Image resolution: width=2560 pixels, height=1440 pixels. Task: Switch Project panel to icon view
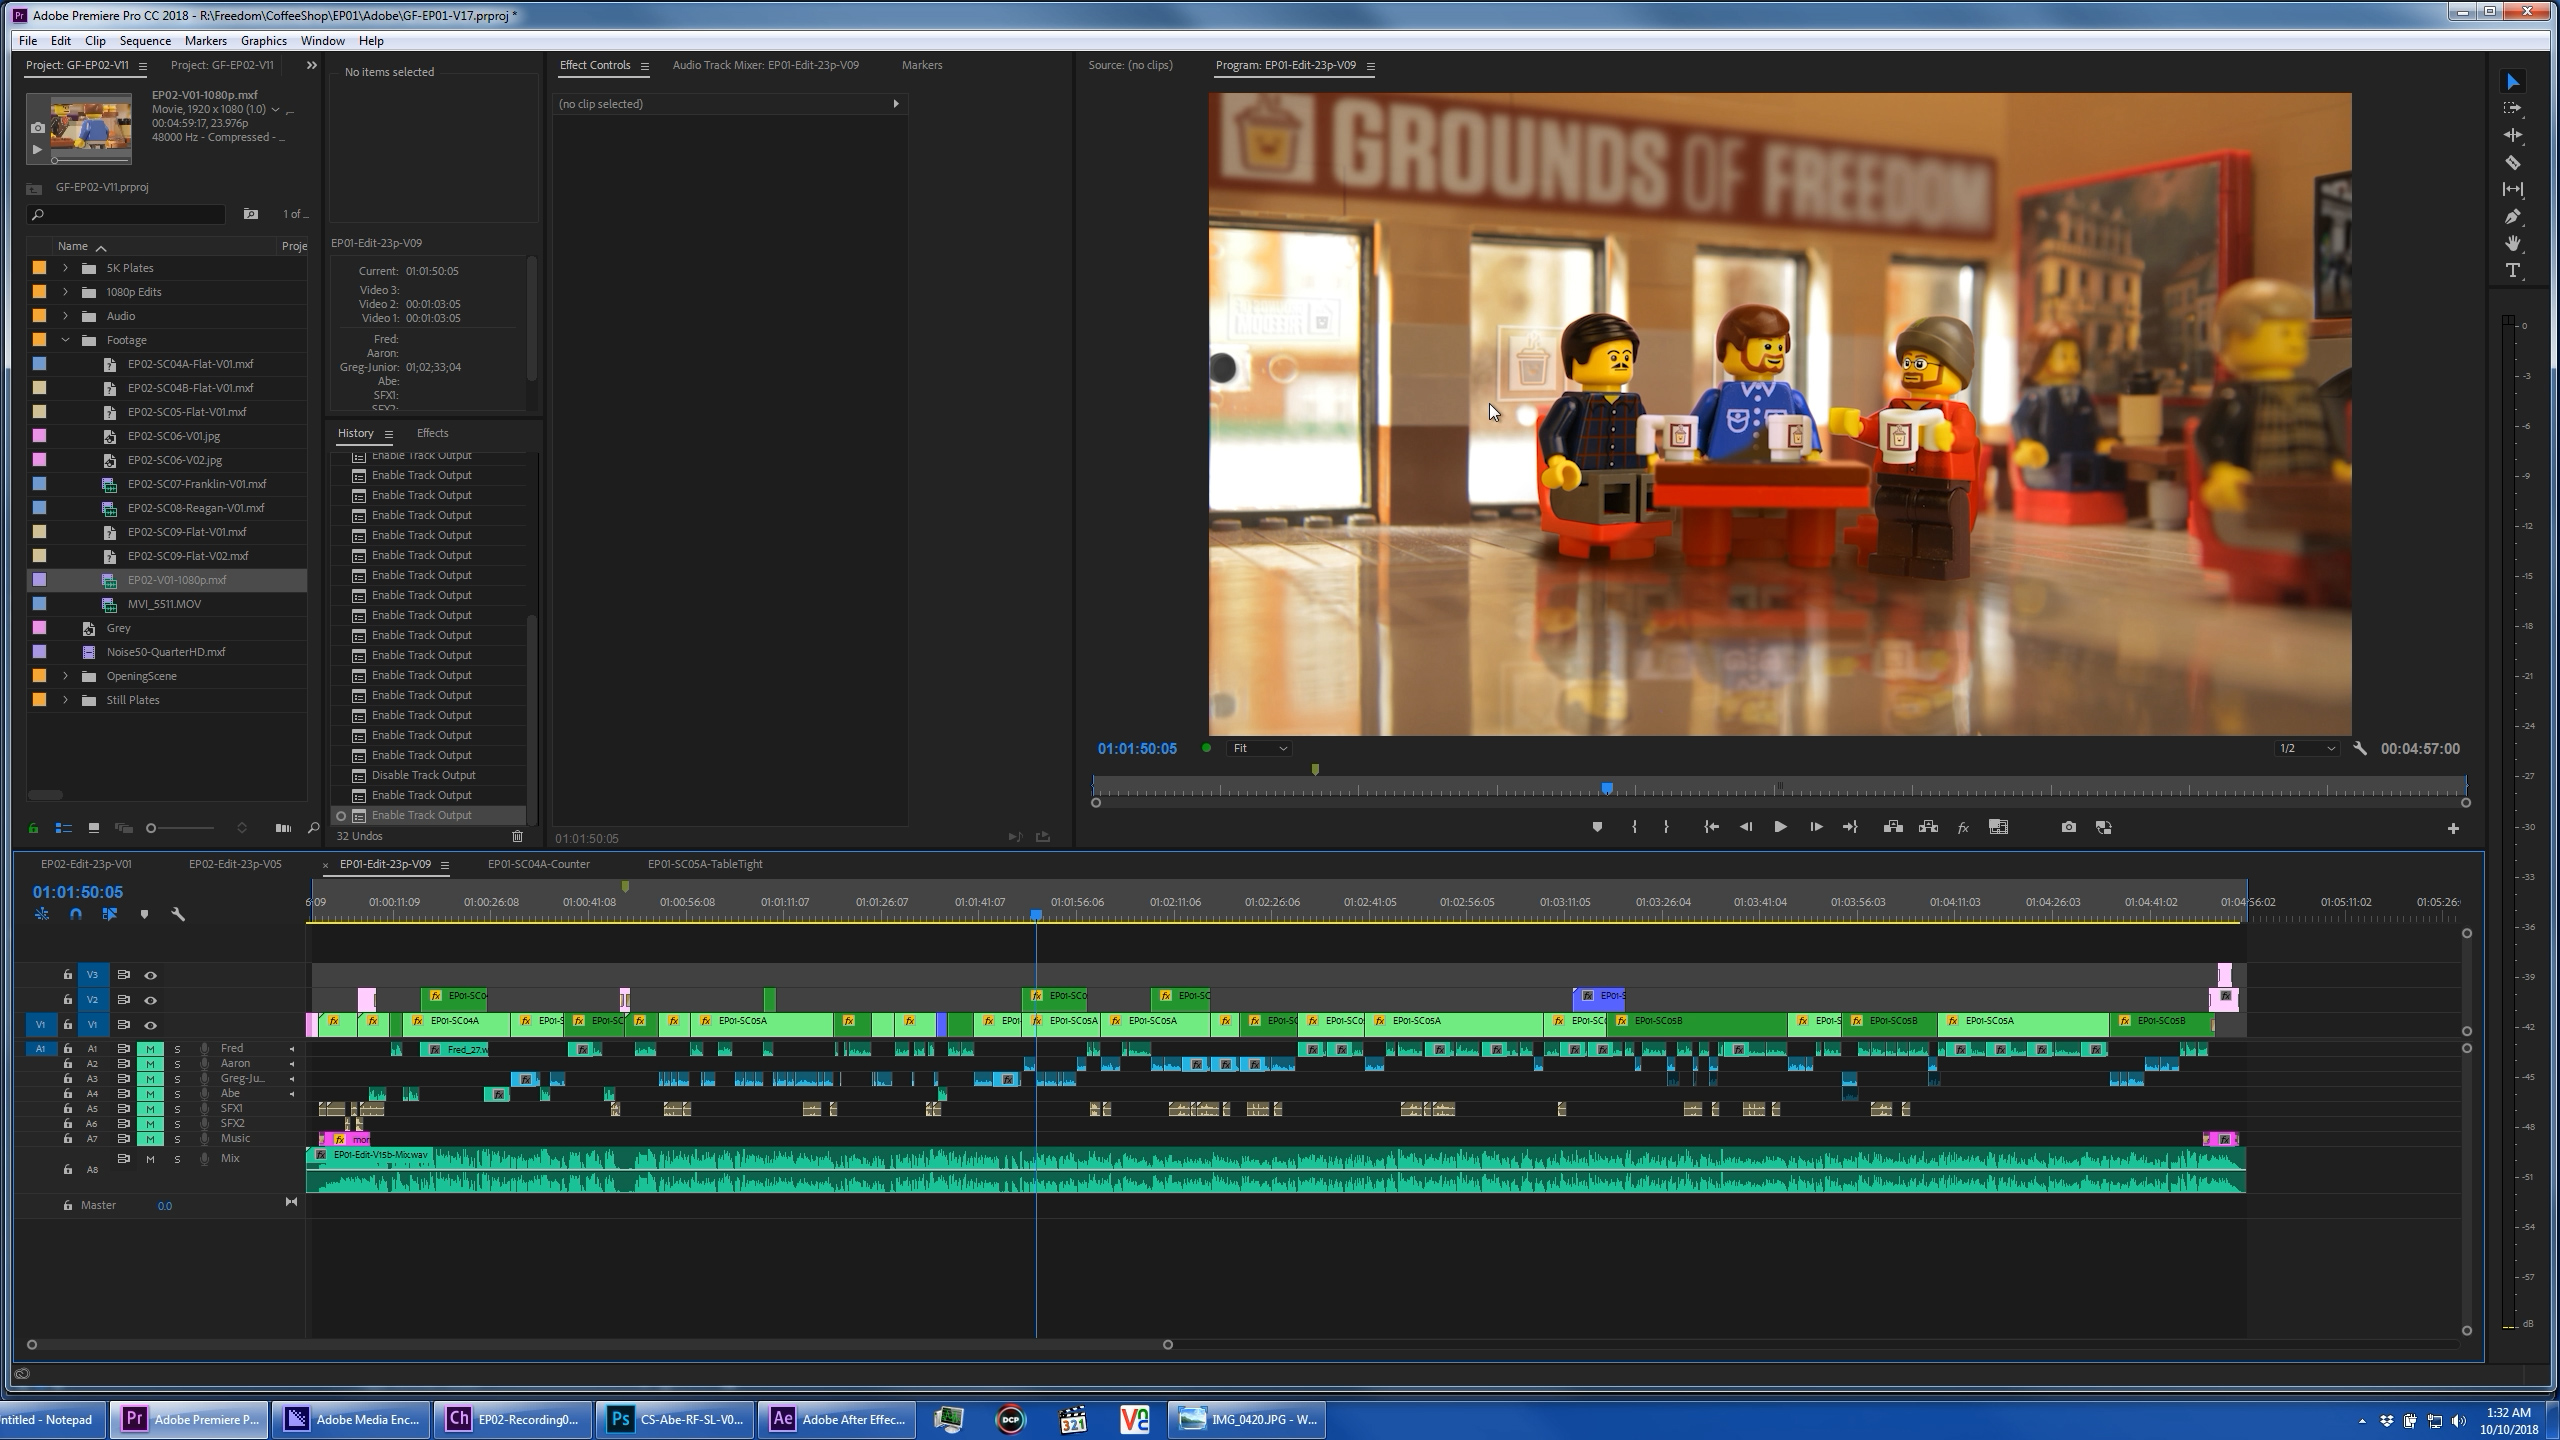(93, 828)
